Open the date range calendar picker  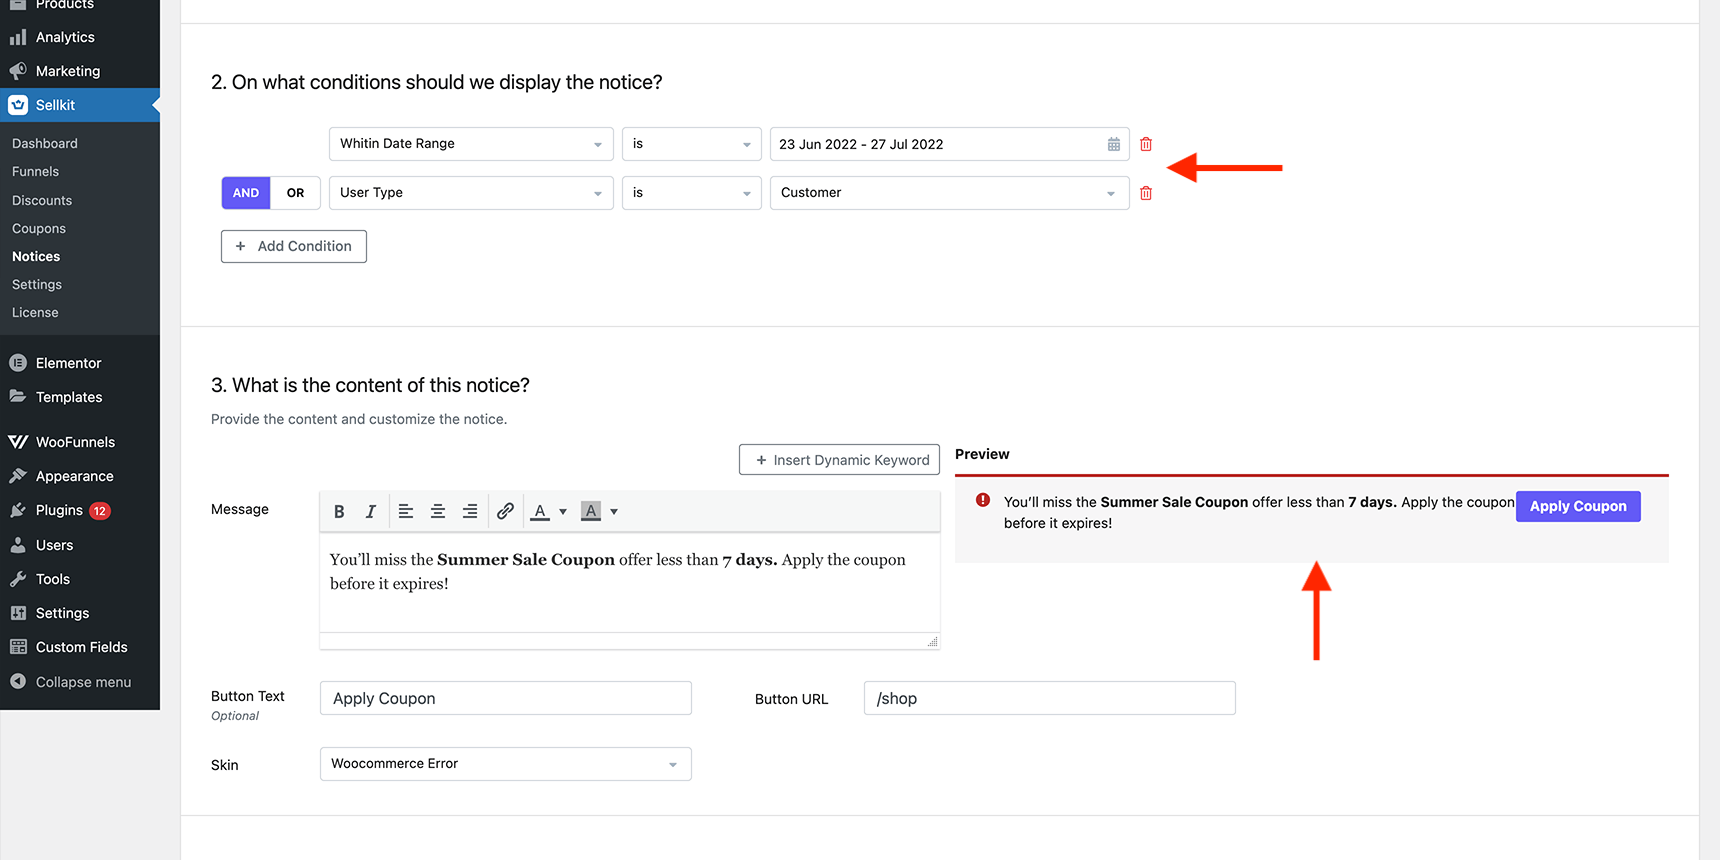tap(1114, 144)
